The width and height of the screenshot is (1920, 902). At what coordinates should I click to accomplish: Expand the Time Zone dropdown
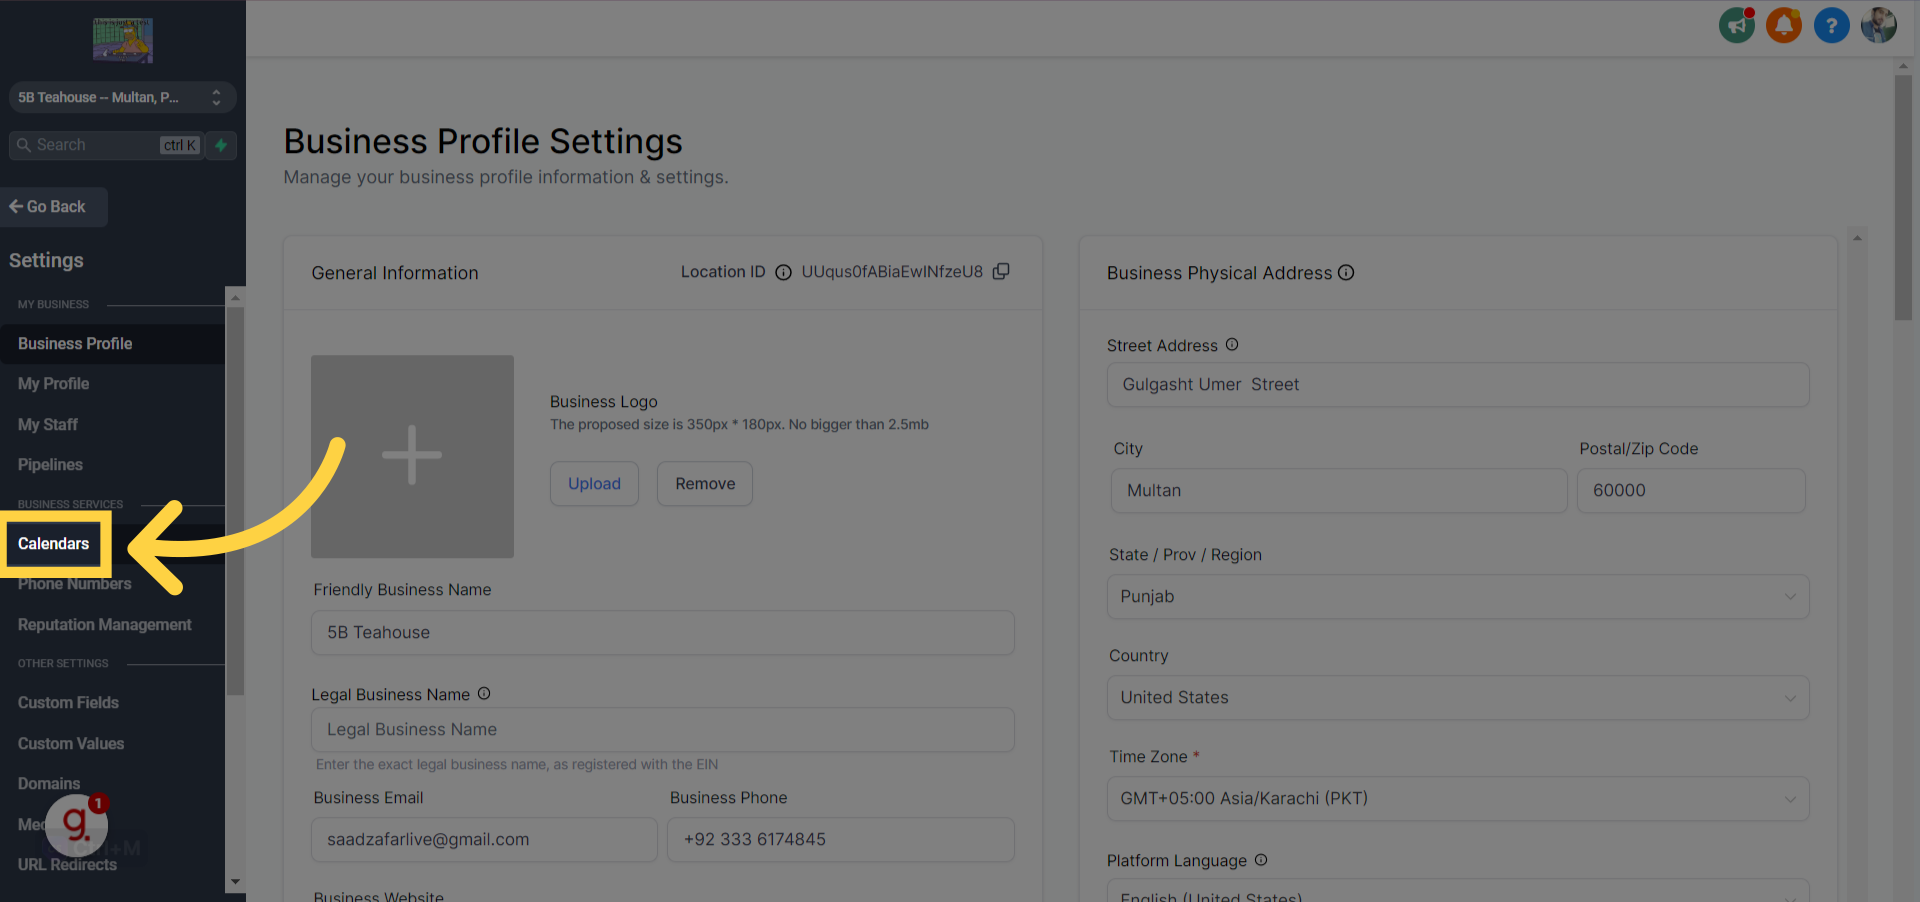(1458, 798)
